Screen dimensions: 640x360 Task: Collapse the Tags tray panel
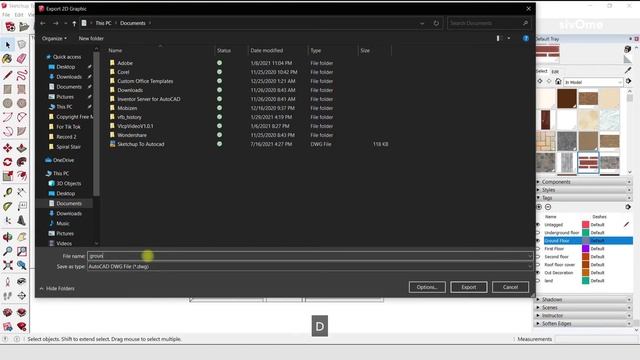coord(584,198)
